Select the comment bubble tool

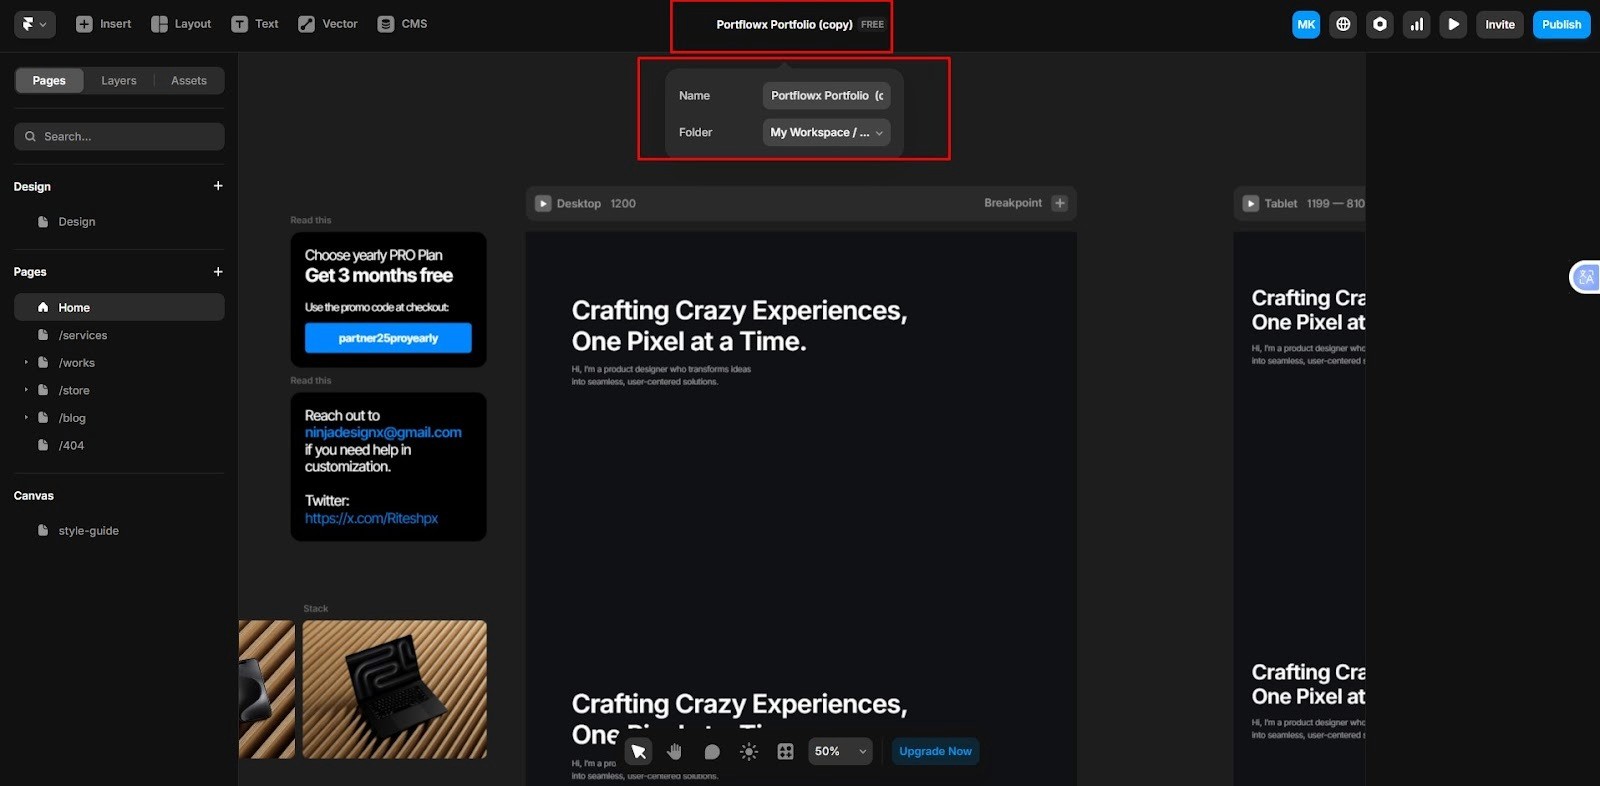(712, 751)
